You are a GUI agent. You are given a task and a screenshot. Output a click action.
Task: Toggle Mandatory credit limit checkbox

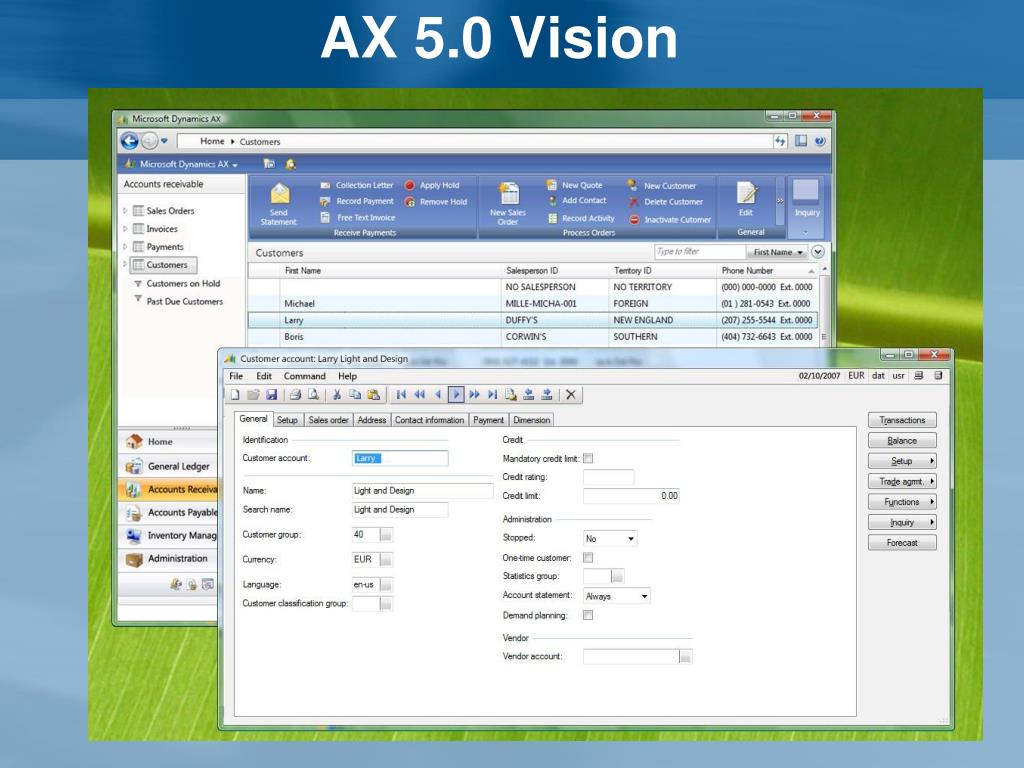(x=588, y=458)
